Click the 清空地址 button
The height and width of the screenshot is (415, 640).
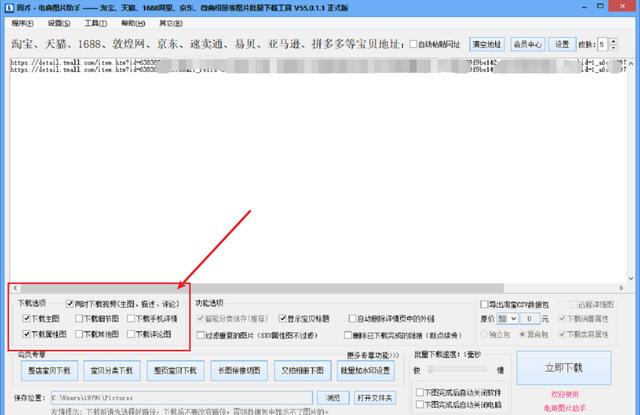pos(487,44)
